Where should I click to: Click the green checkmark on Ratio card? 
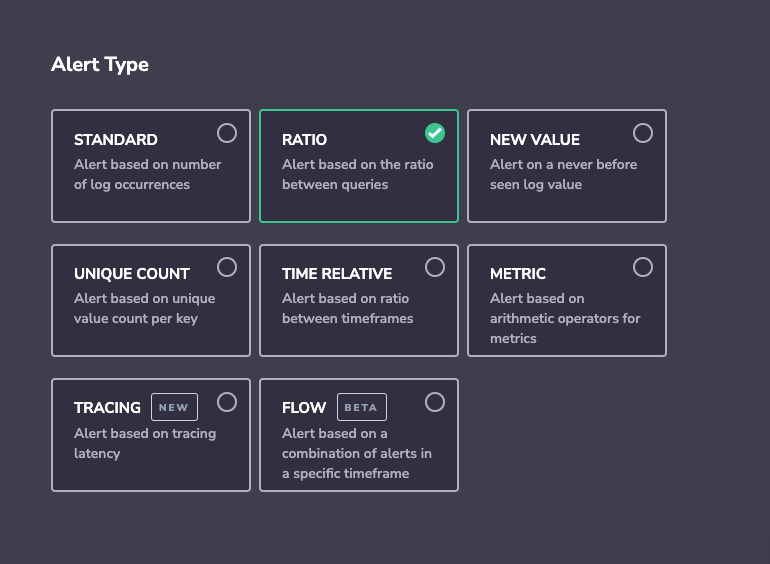435,133
